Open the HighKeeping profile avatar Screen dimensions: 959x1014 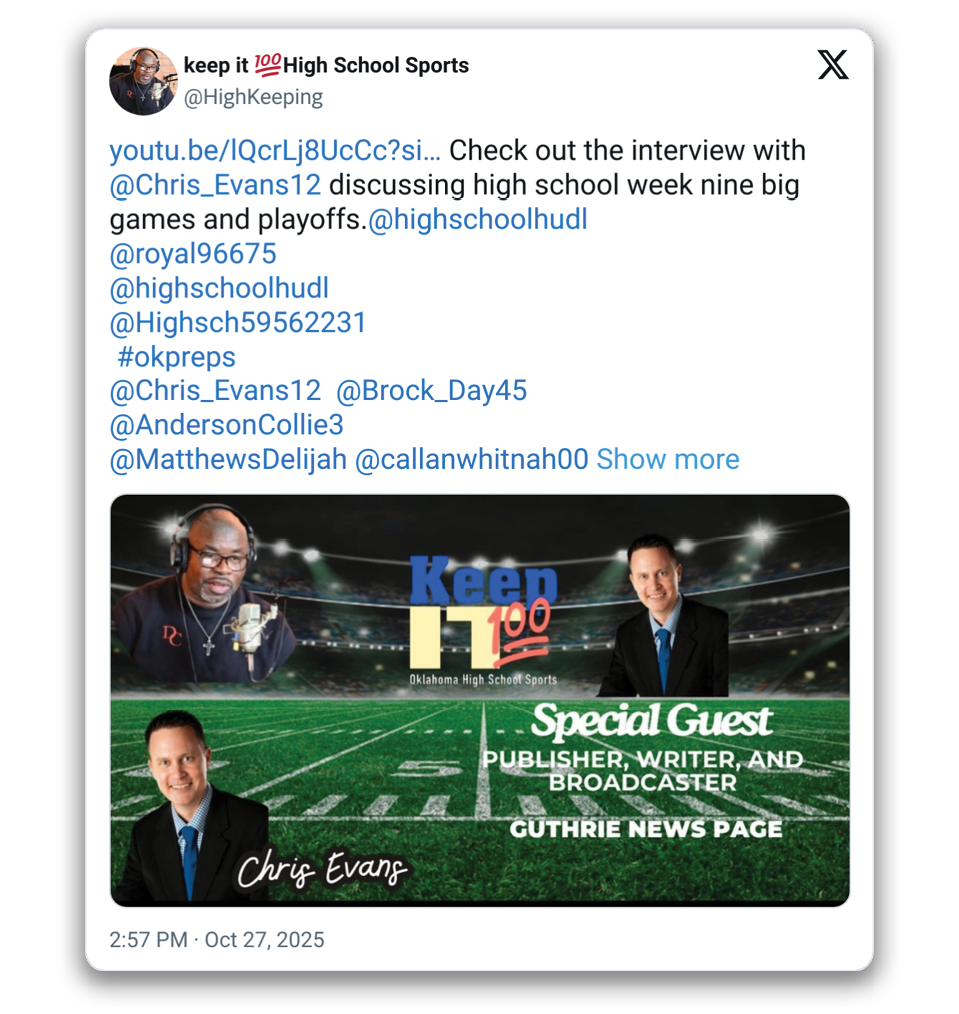pos(143,81)
